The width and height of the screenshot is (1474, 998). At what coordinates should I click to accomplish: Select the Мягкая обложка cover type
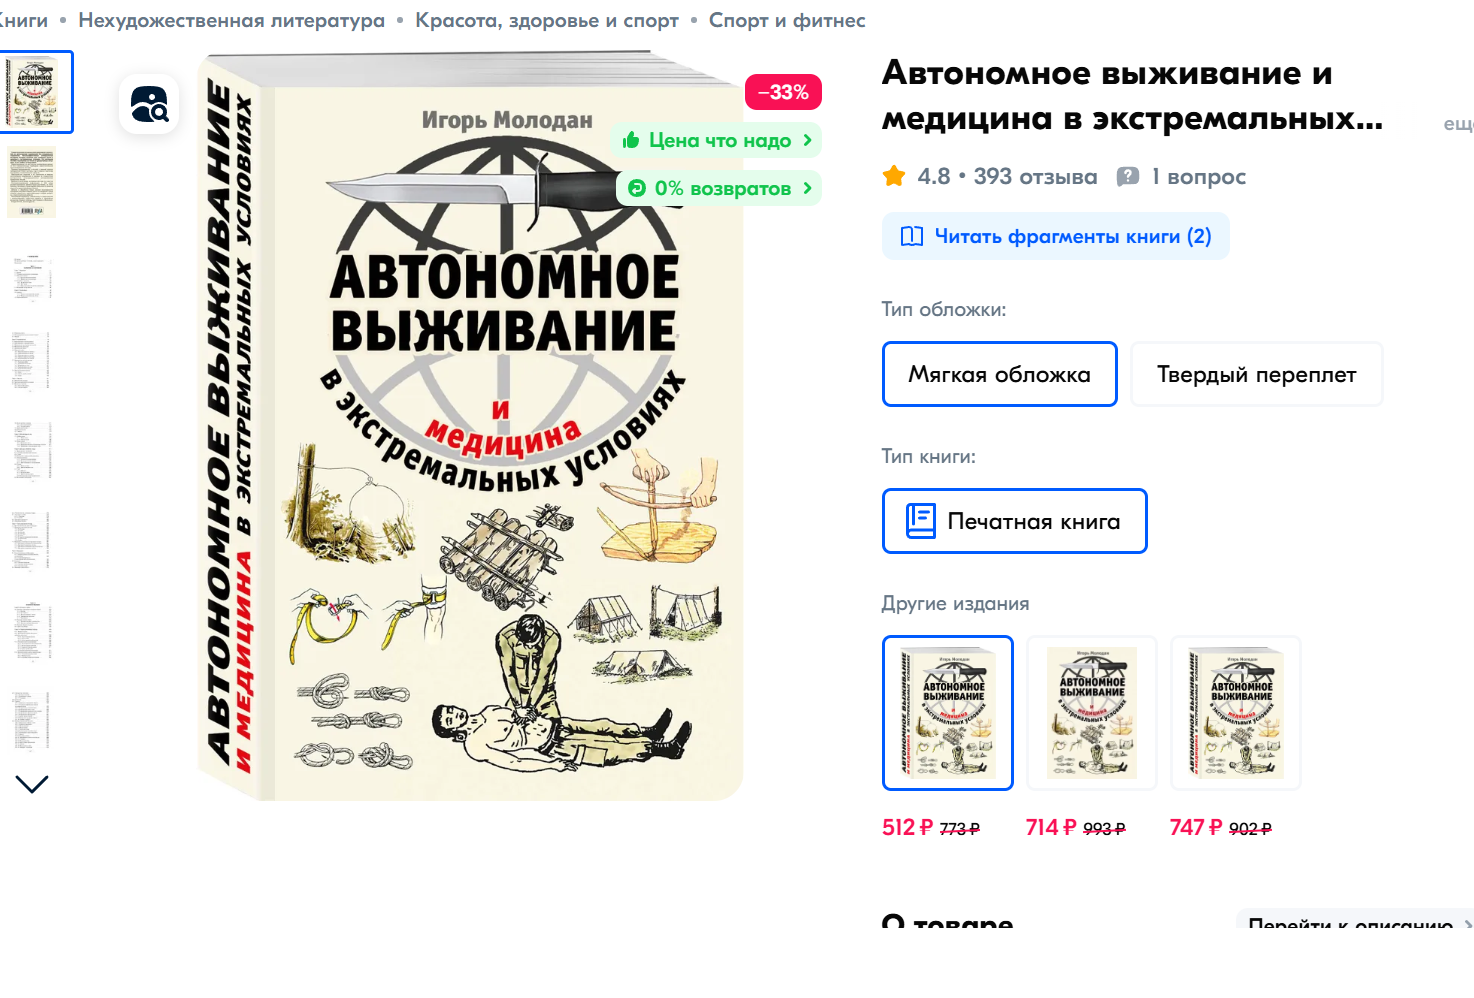click(999, 374)
